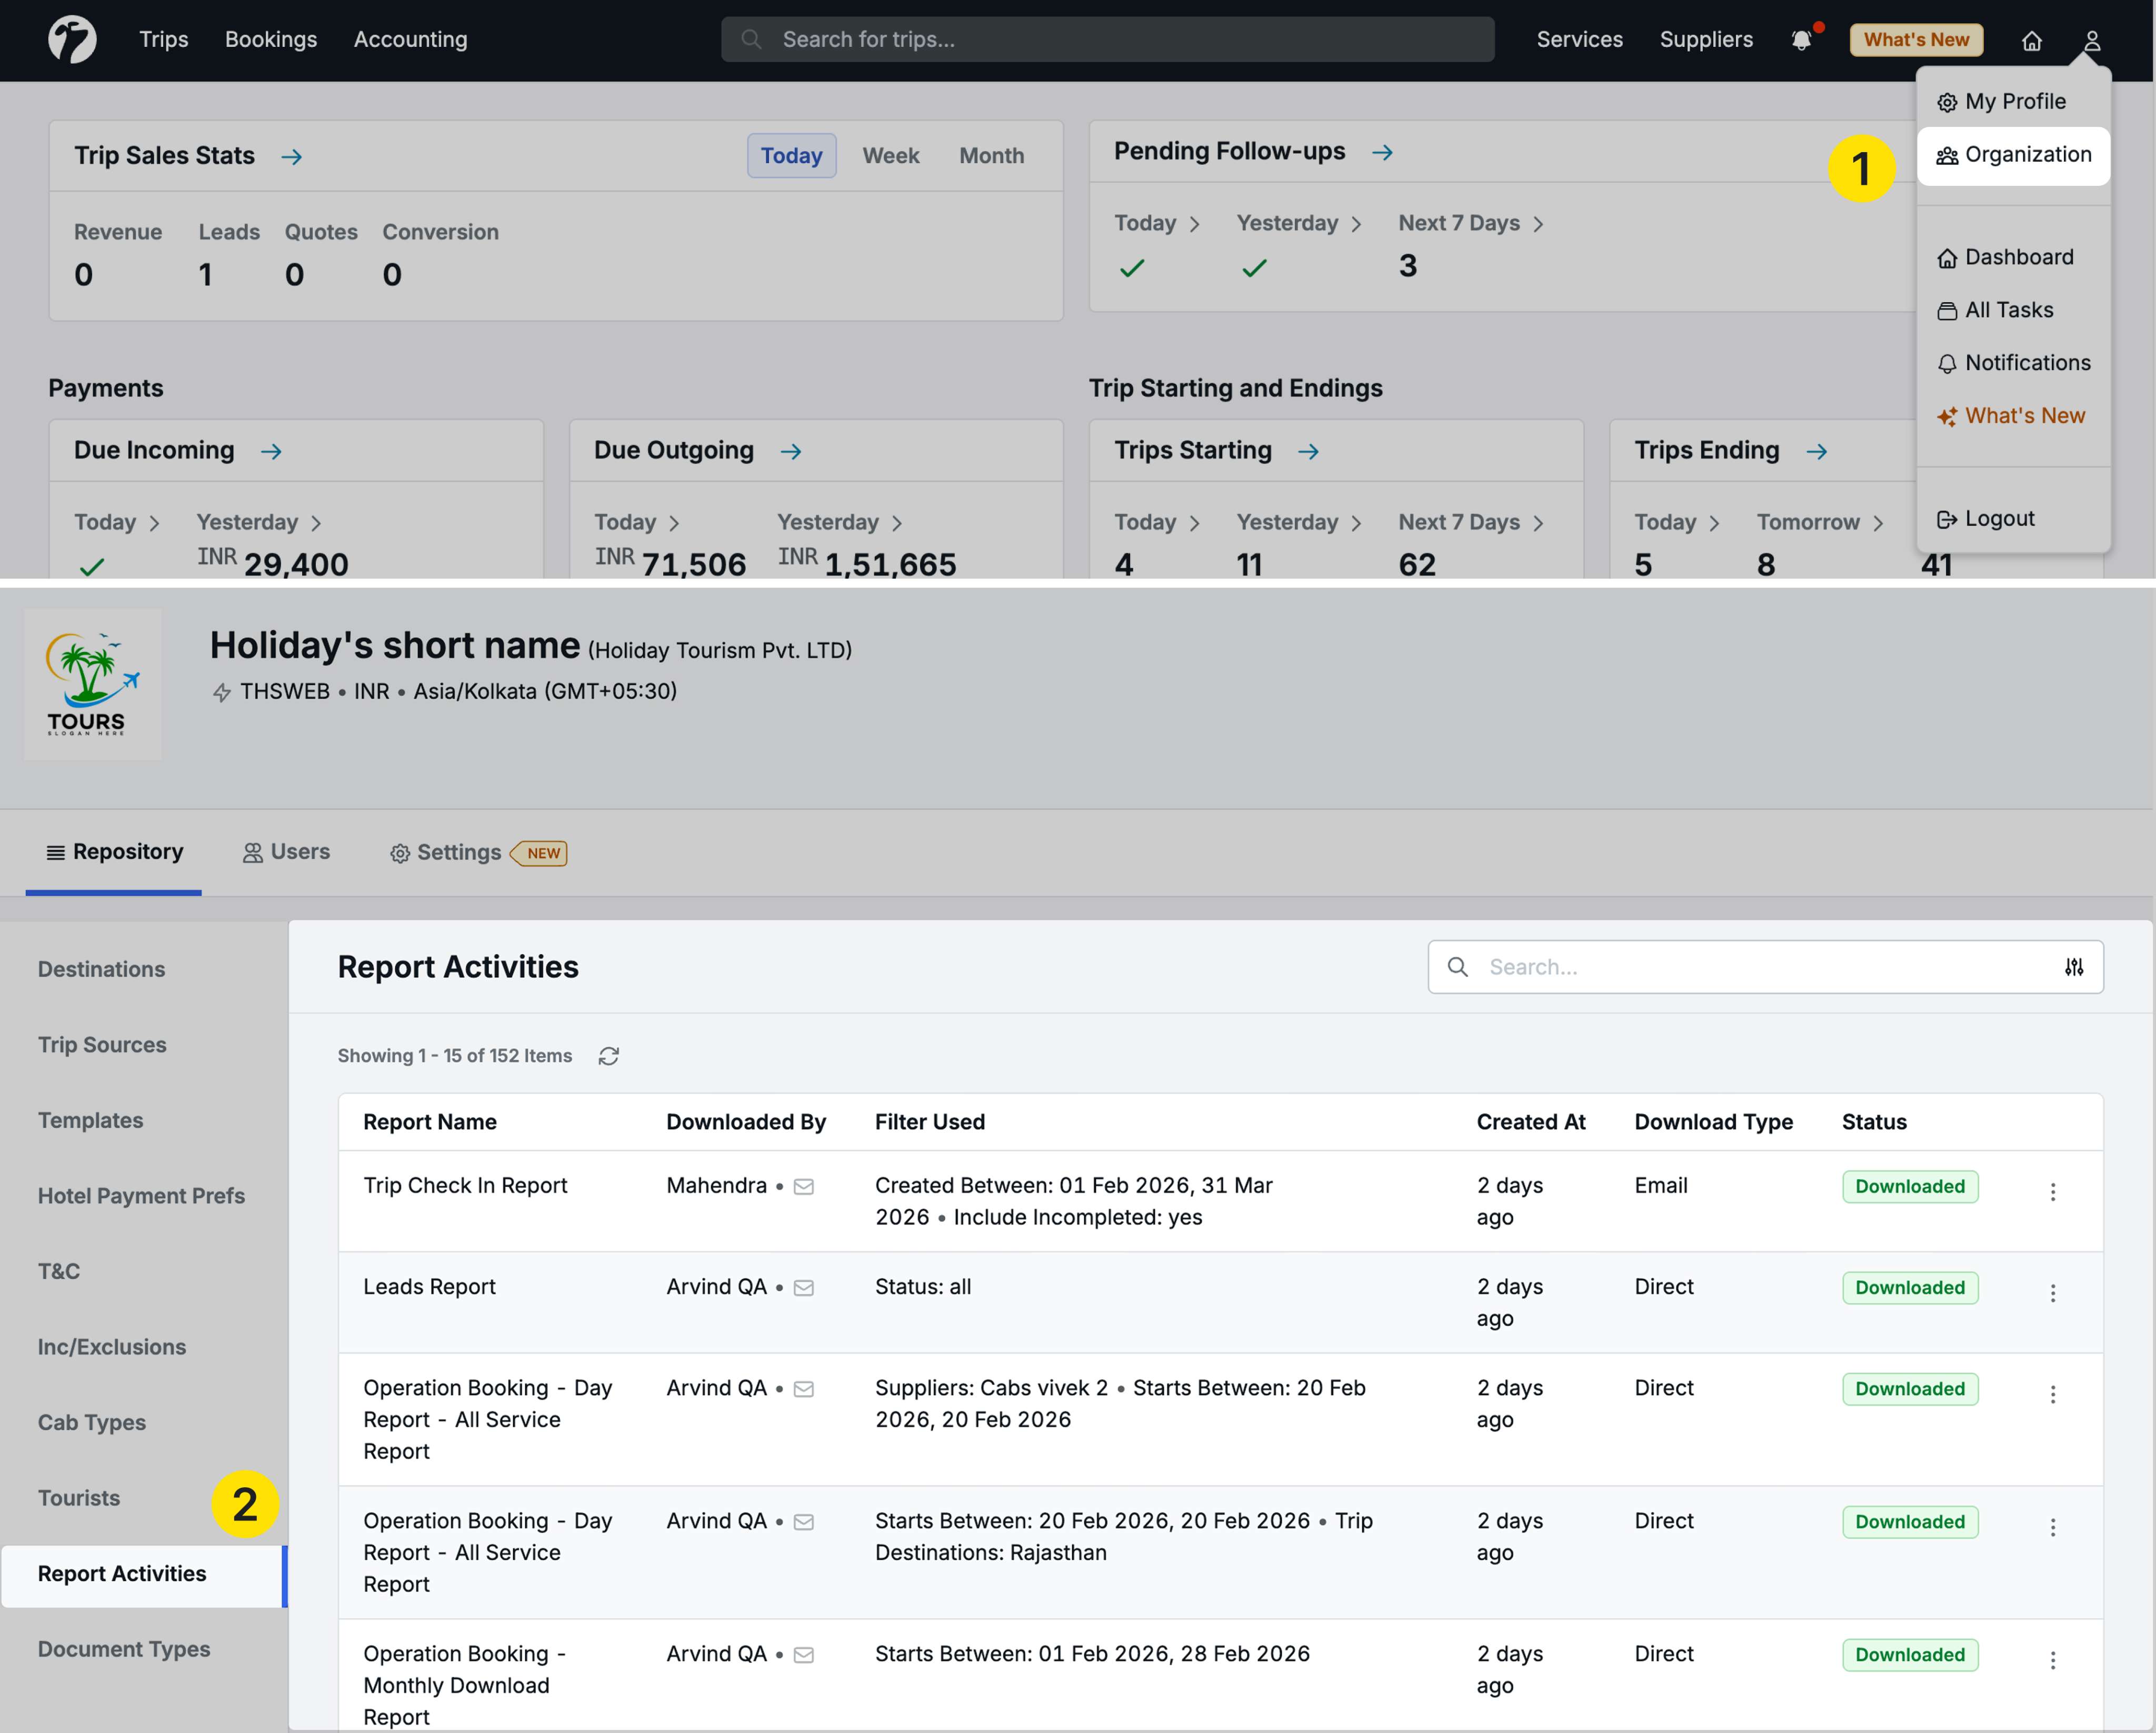Switch to the Users tab
The image size is (2156, 1733).
point(286,852)
